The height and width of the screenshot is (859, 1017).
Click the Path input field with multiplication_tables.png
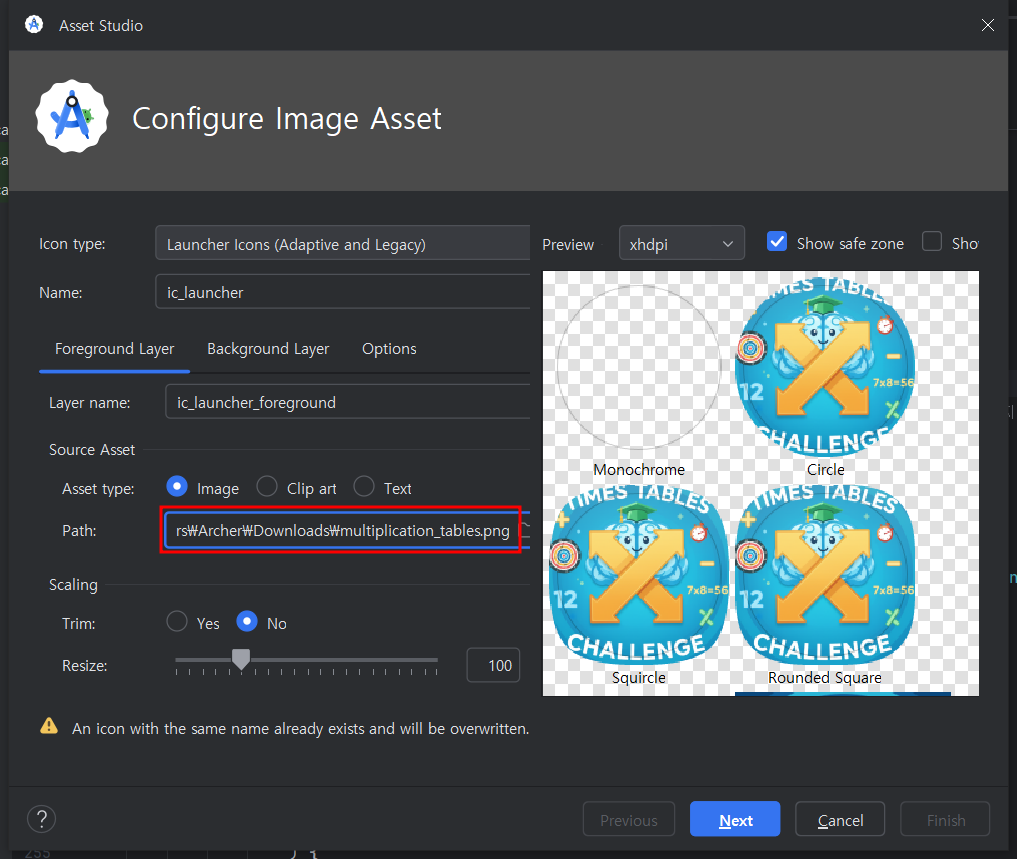342,530
